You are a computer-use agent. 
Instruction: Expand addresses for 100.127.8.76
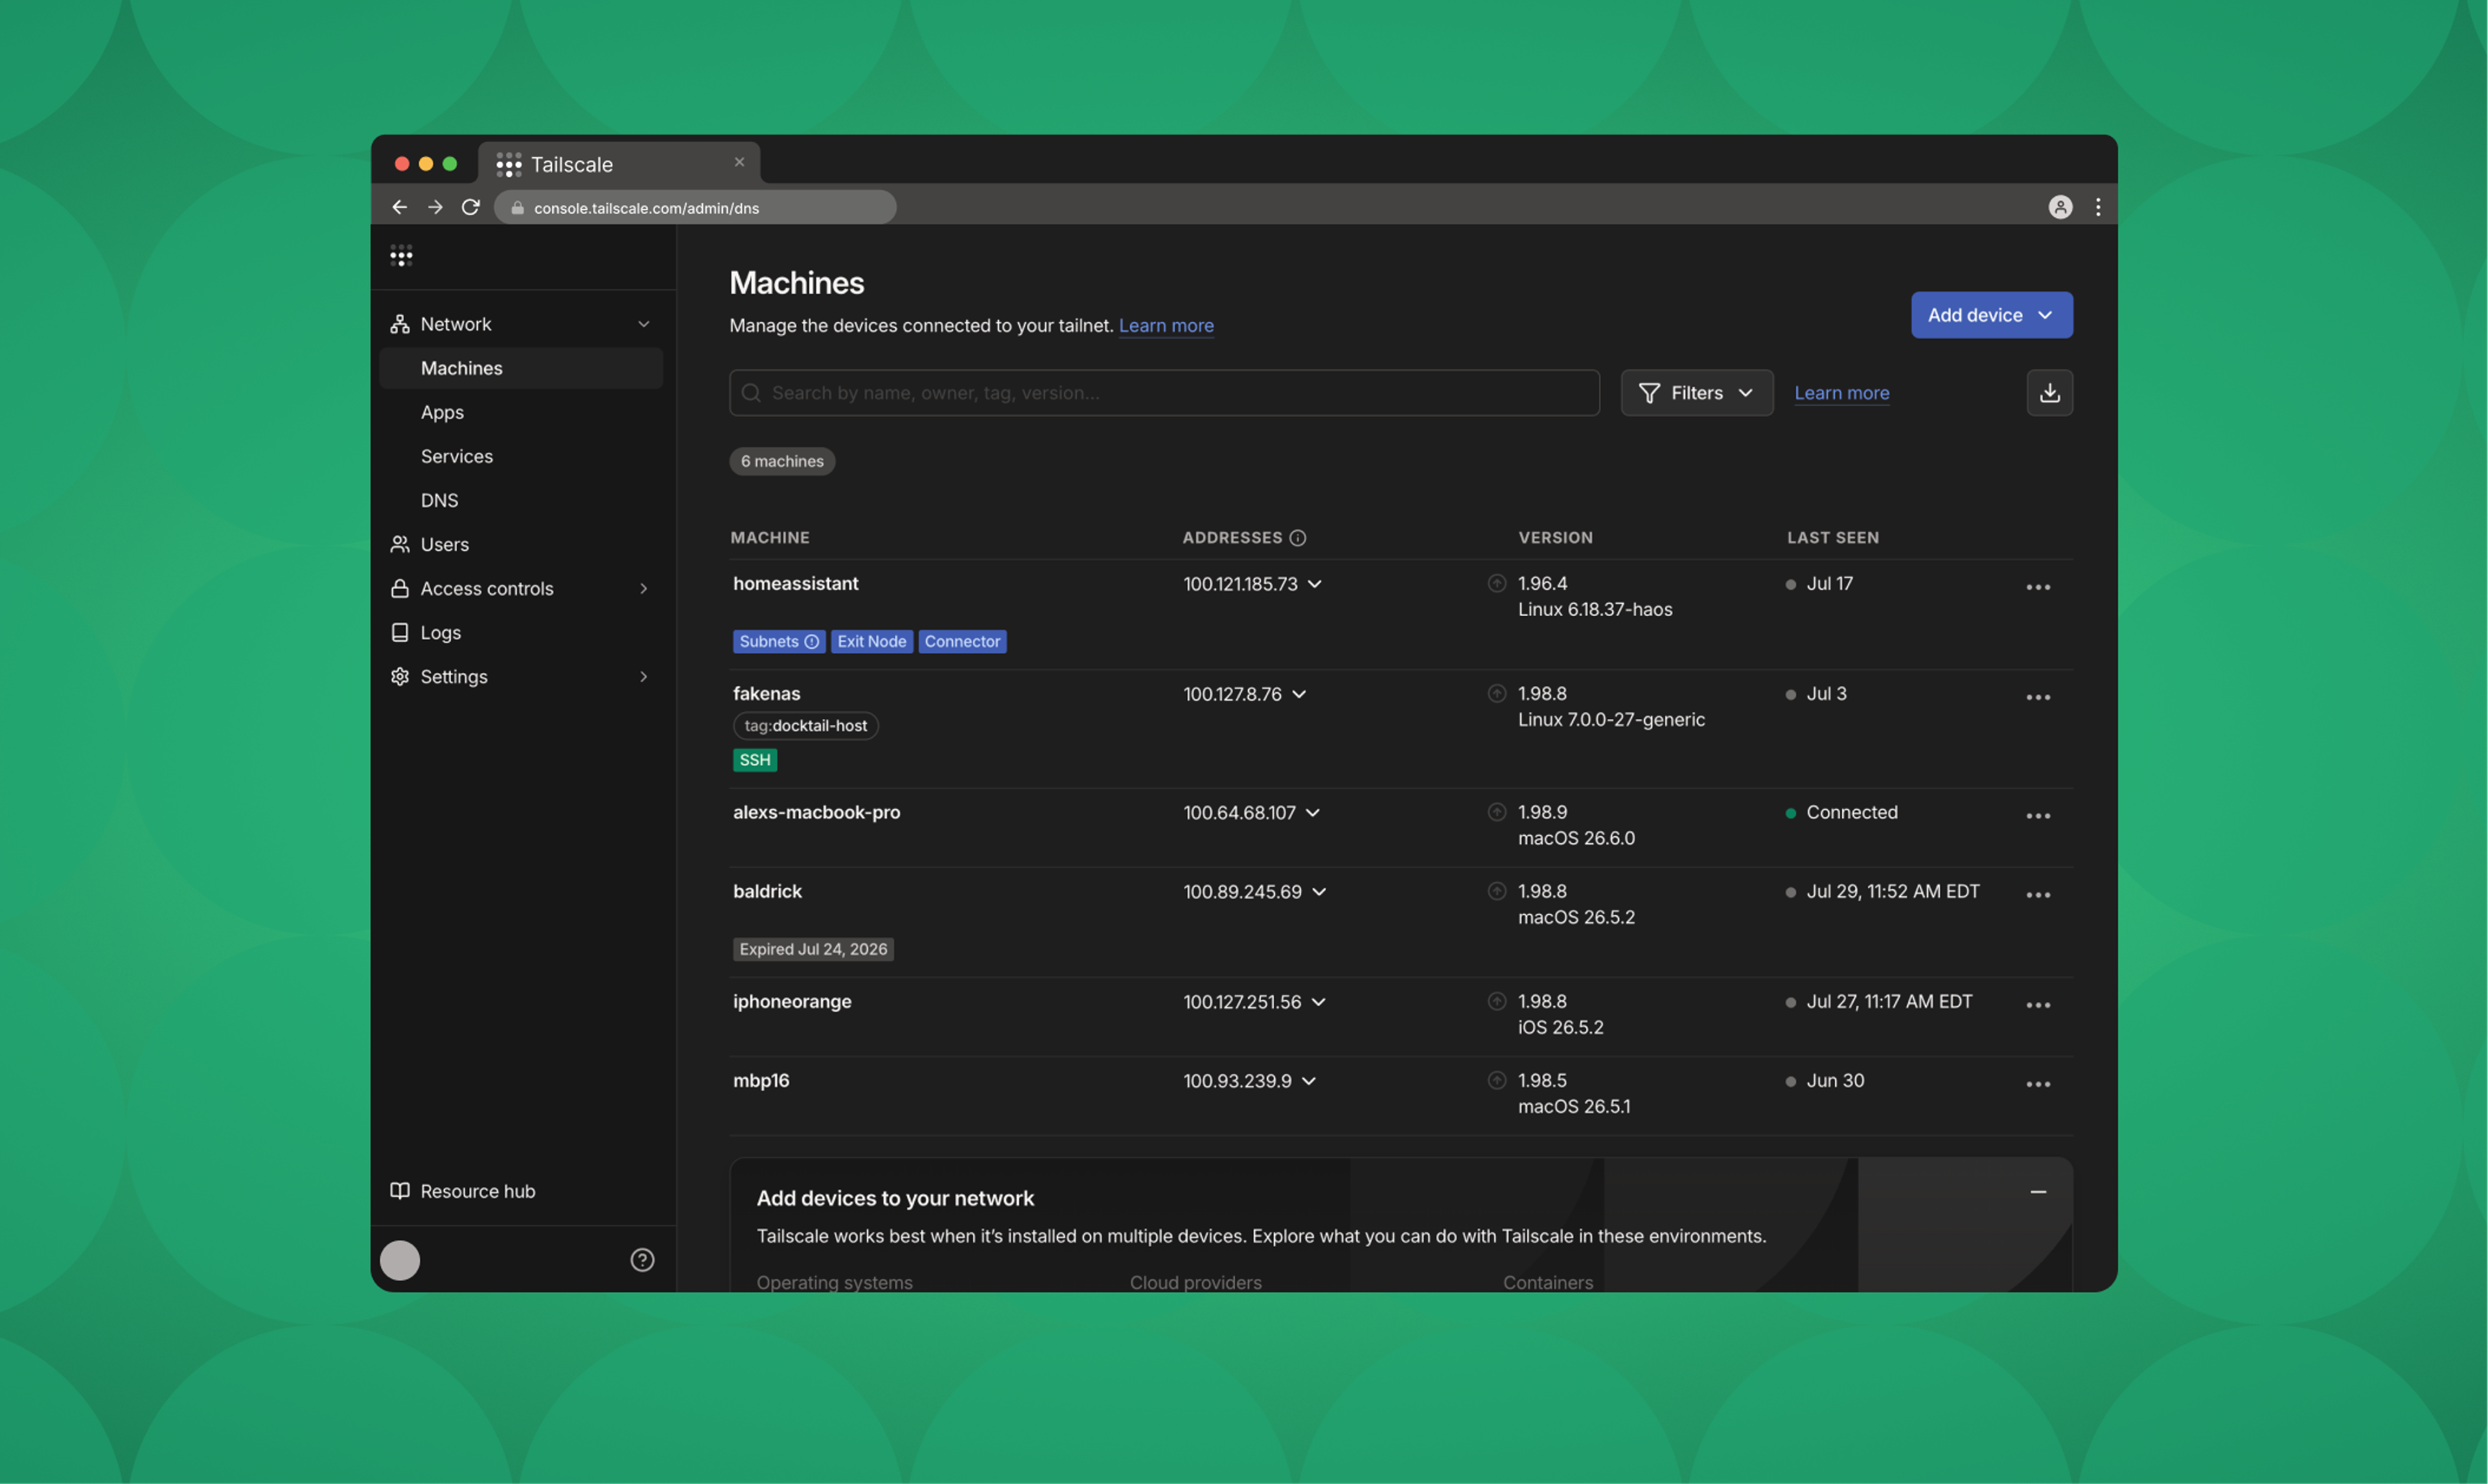tap(1299, 694)
